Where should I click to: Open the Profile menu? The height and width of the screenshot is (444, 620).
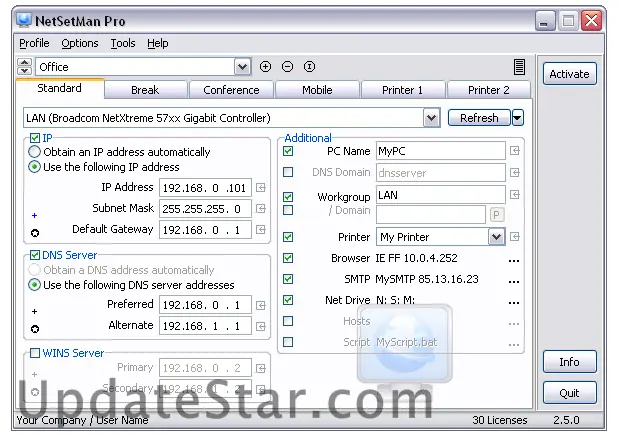click(x=34, y=43)
